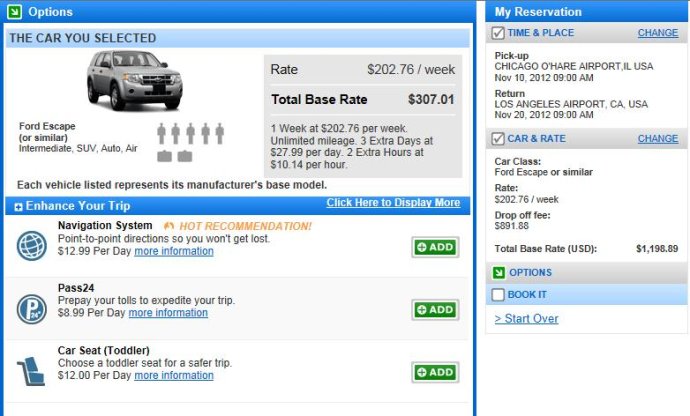Click the toddler car seat icon
690x416 pixels.
31,371
